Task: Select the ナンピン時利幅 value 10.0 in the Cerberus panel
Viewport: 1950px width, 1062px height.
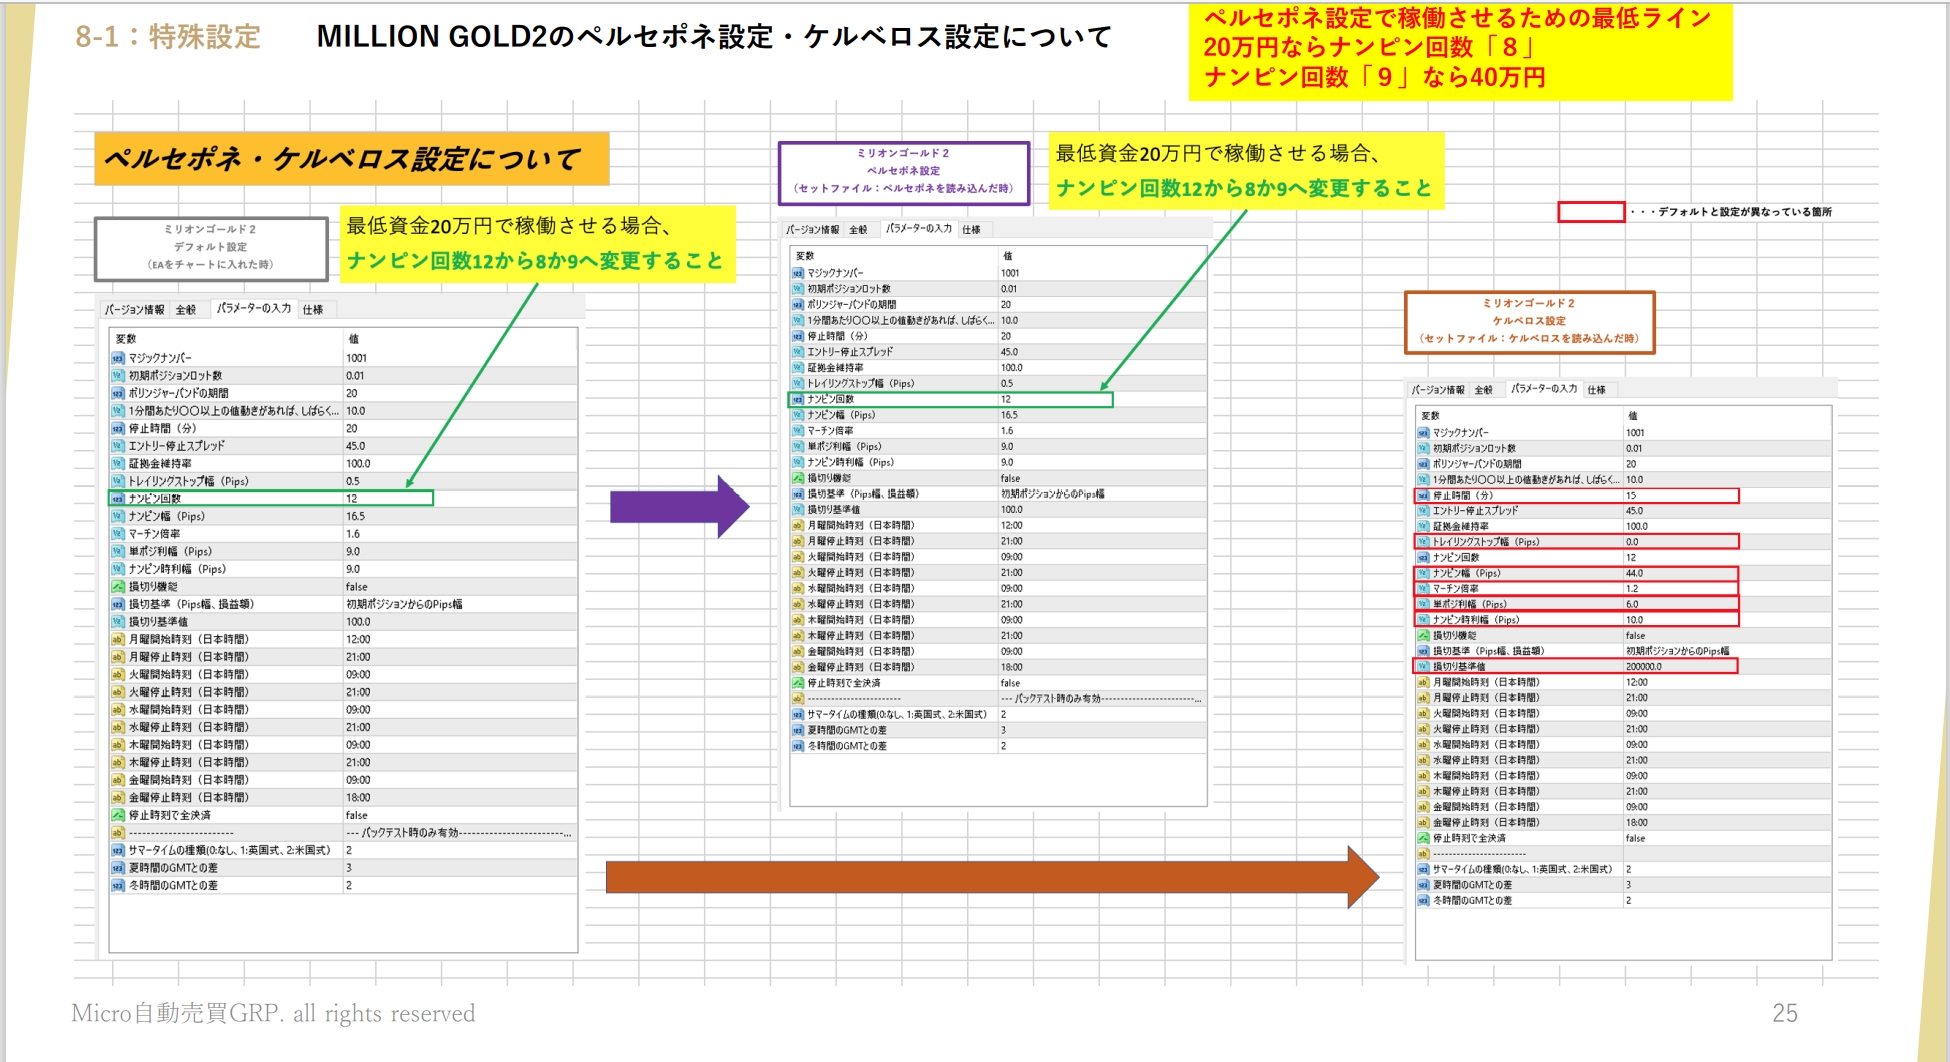Action: tap(1635, 620)
